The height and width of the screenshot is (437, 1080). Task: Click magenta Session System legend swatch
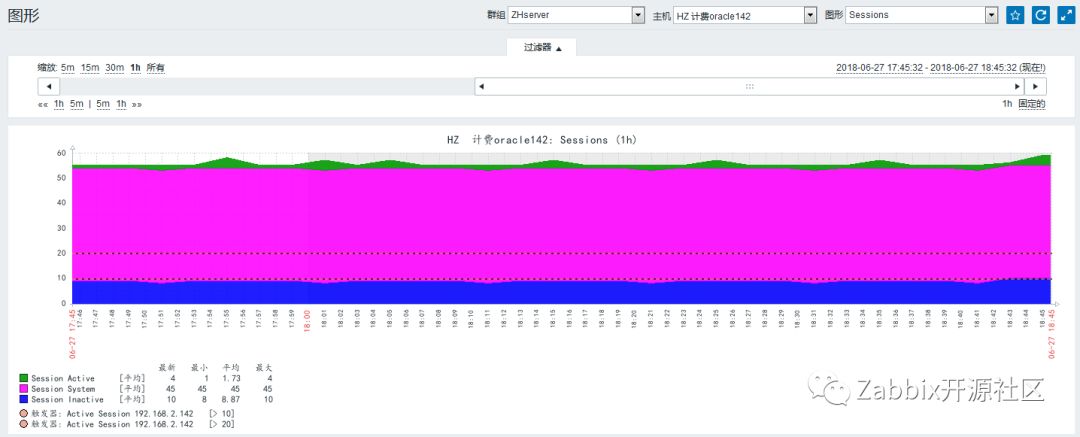coord(24,389)
